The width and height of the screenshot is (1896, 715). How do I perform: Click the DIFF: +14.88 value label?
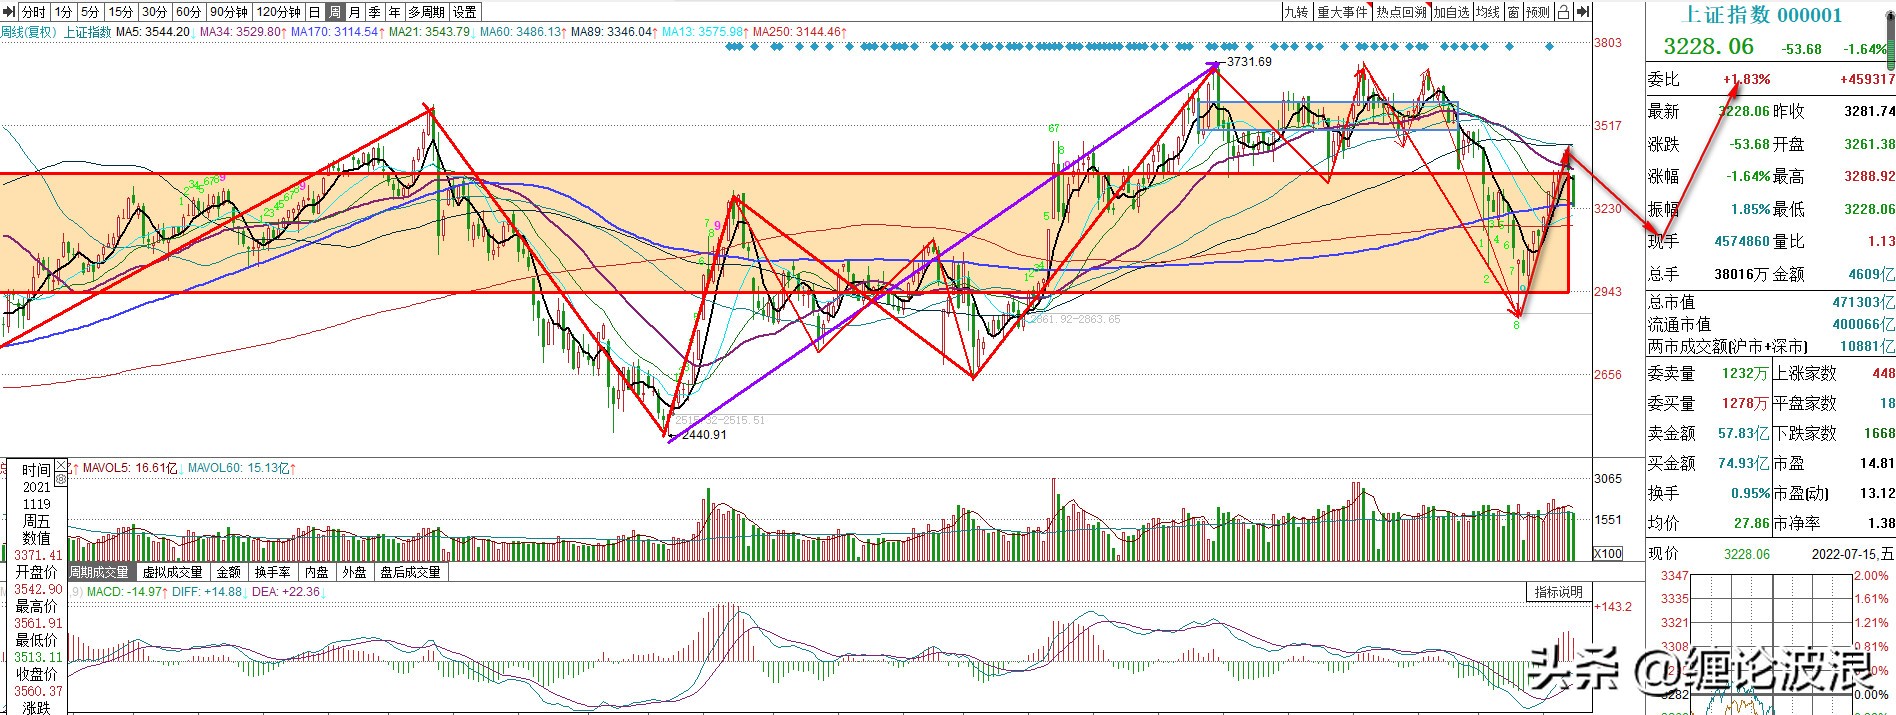tap(207, 592)
